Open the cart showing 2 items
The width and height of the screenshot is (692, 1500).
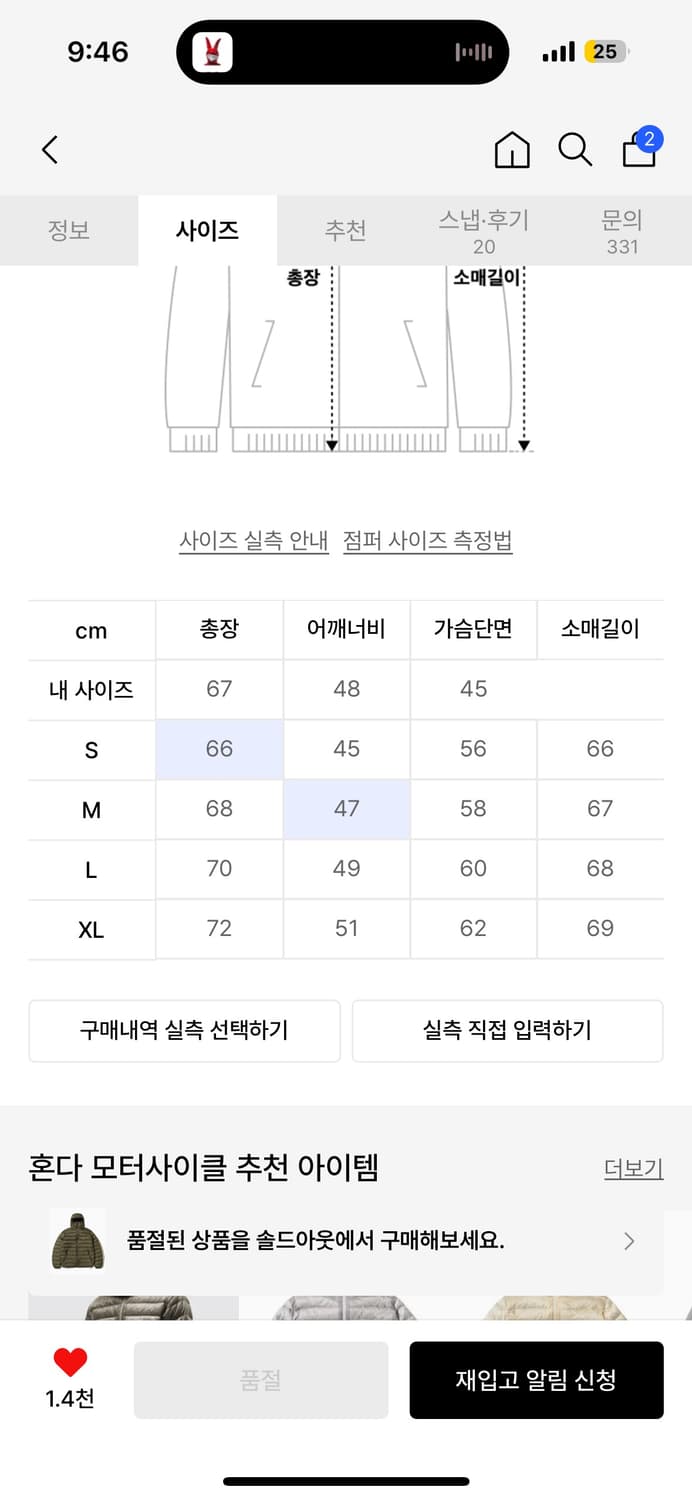pos(638,152)
